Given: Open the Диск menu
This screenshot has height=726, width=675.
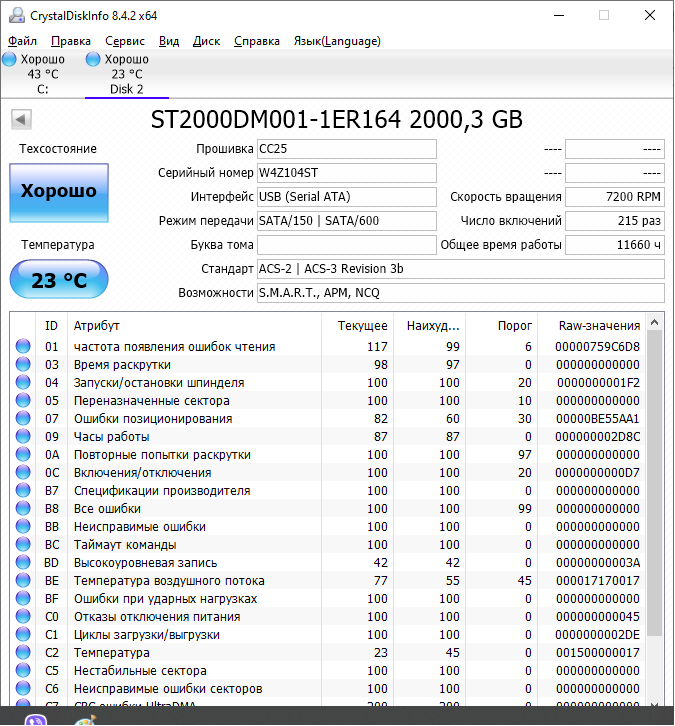Looking at the screenshot, I should [206, 41].
